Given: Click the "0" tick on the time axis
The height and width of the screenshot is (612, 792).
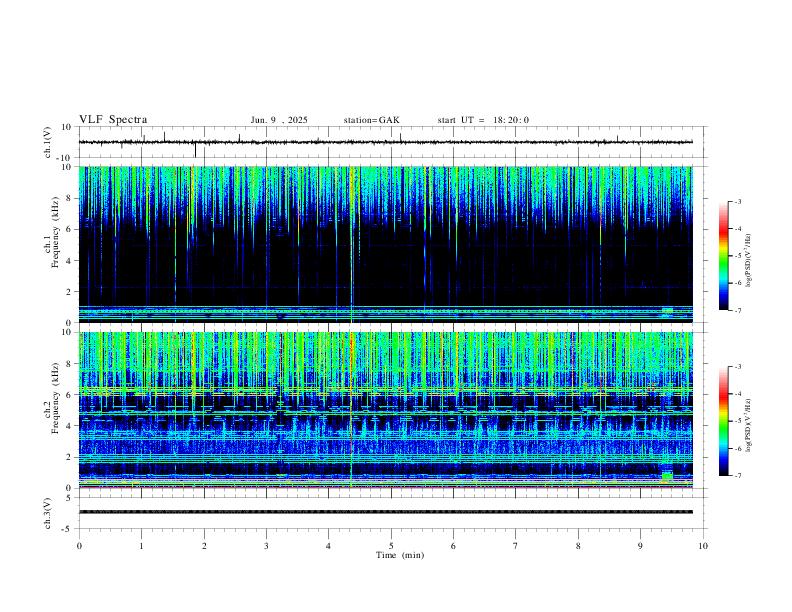Looking at the screenshot, I should 79,546.
